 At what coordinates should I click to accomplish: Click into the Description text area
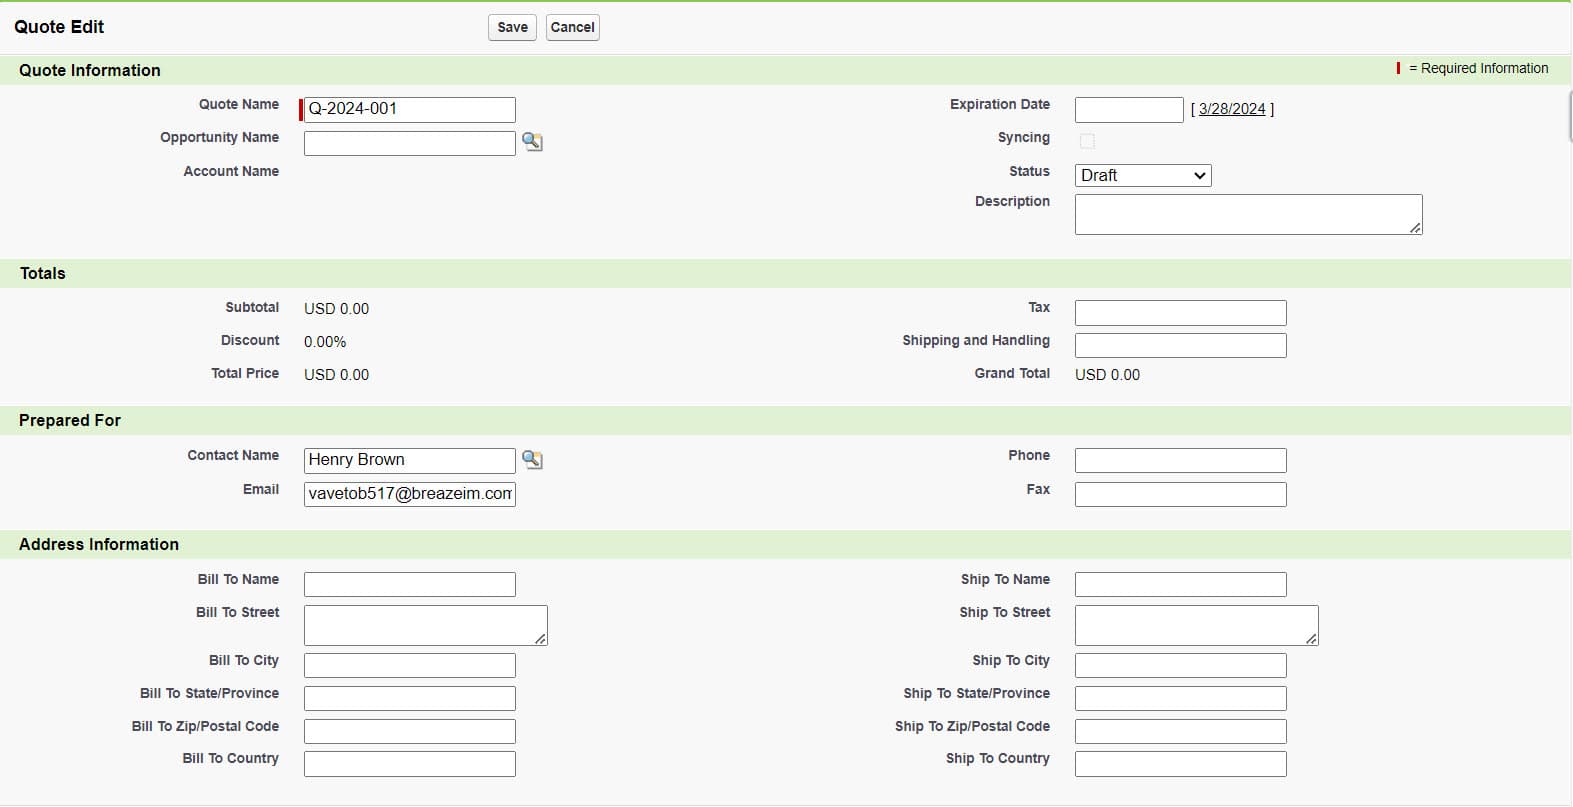(x=1248, y=215)
